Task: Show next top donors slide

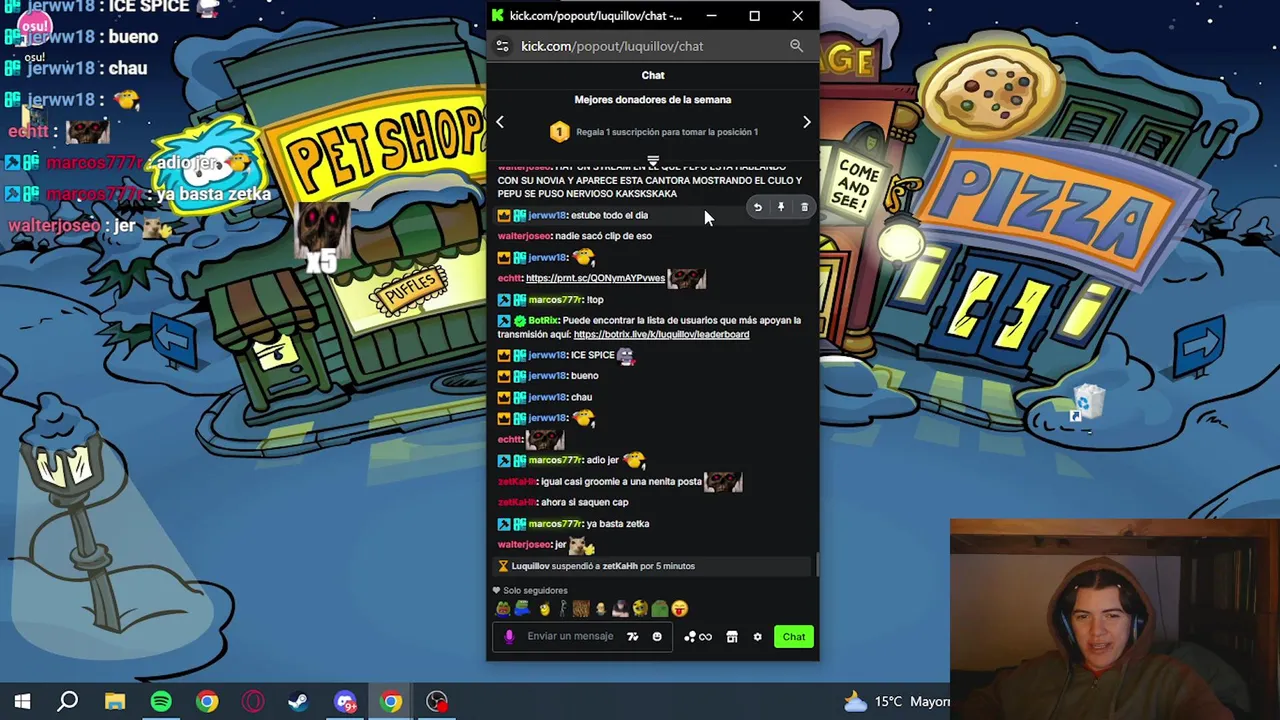Action: pyautogui.click(x=807, y=122)
